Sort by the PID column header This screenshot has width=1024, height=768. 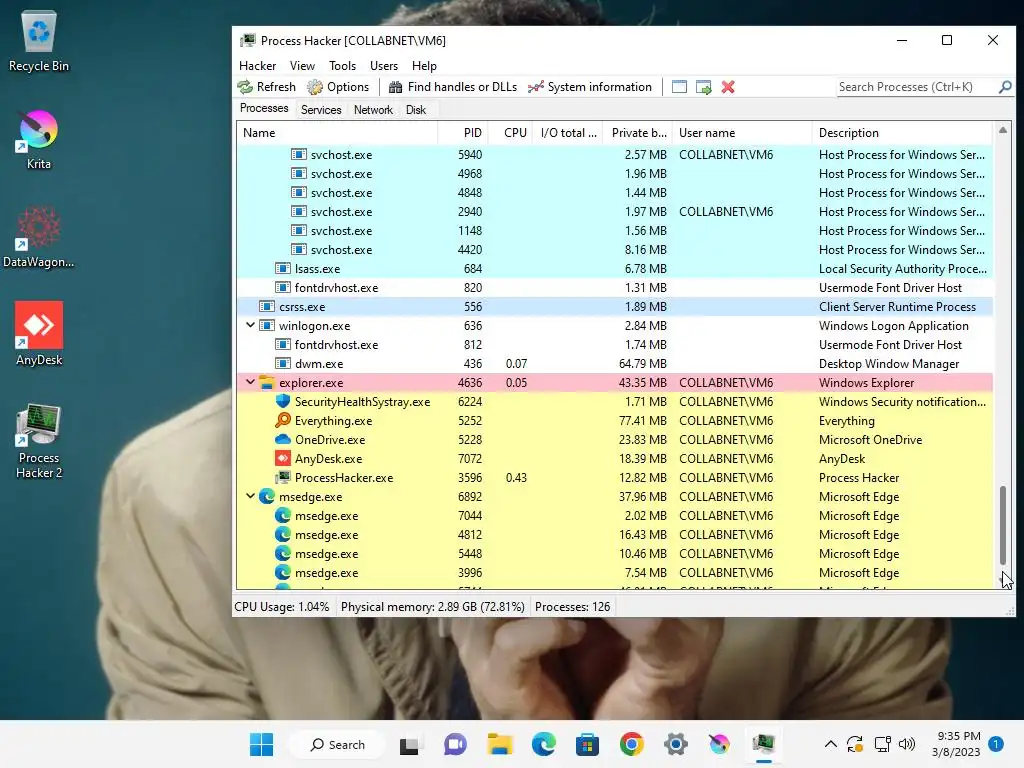462,133
